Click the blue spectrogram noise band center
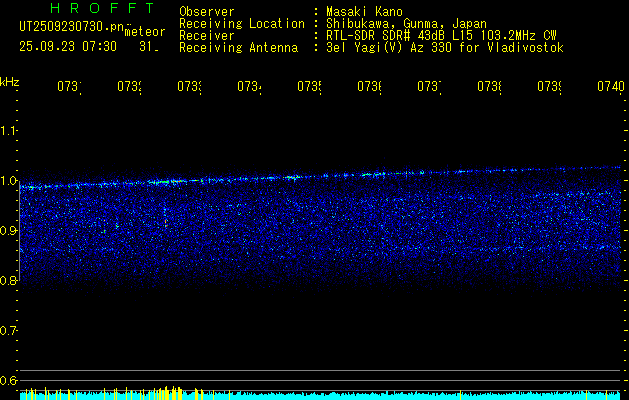Image resolution: width=629 pixels, height=400 pixels. [320, 228]
